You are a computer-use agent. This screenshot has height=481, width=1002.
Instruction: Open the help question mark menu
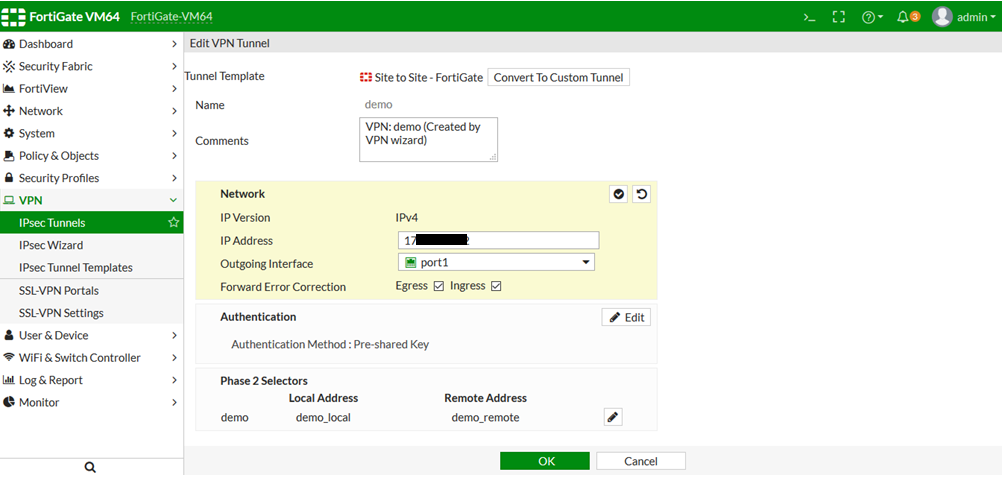click(872, 17)
